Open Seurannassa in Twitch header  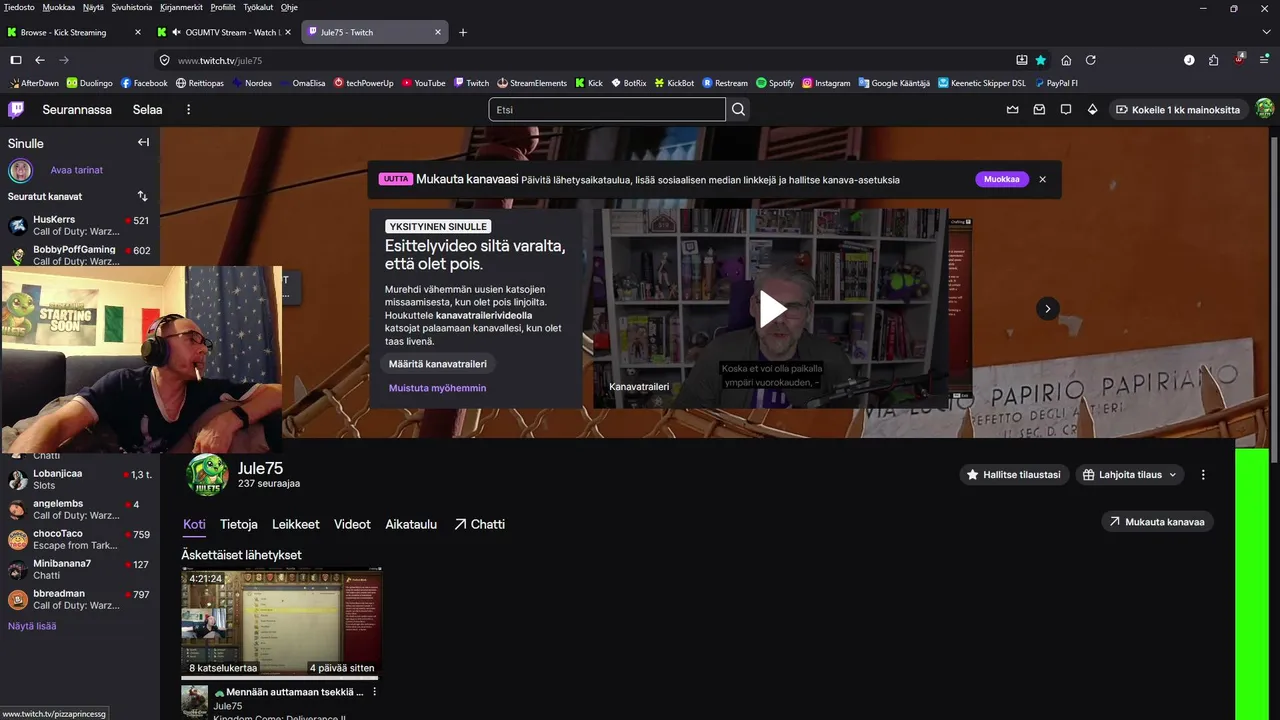(77, 109)
